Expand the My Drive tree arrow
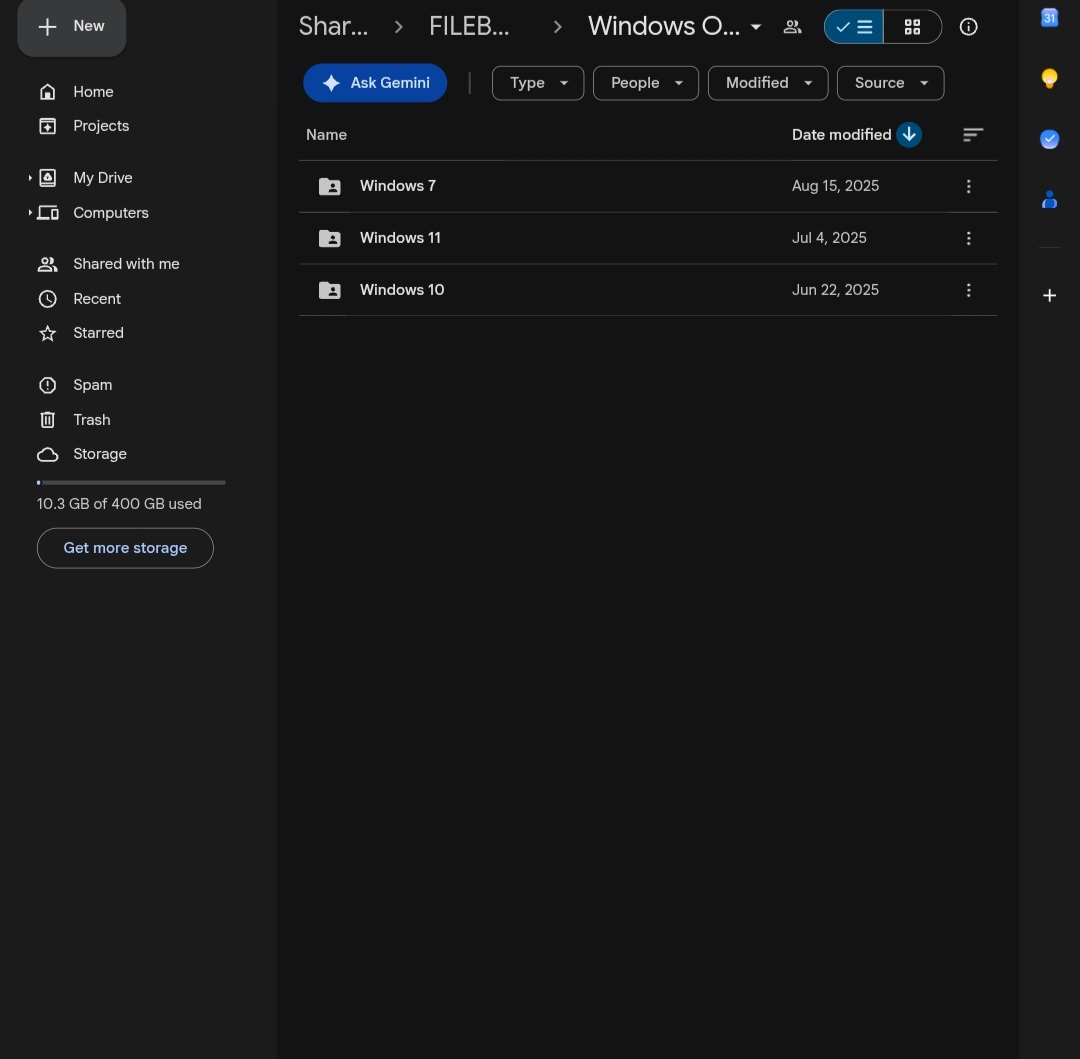The width and height of the screenshot is (1080, 1059). click(x=30, y=178)
